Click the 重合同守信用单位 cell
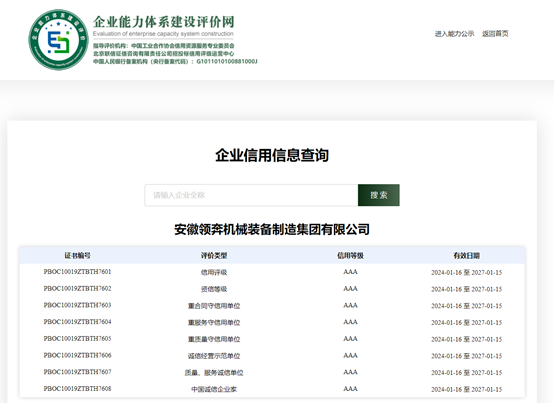This screenshot has height=403, width=554. point(214,306)
